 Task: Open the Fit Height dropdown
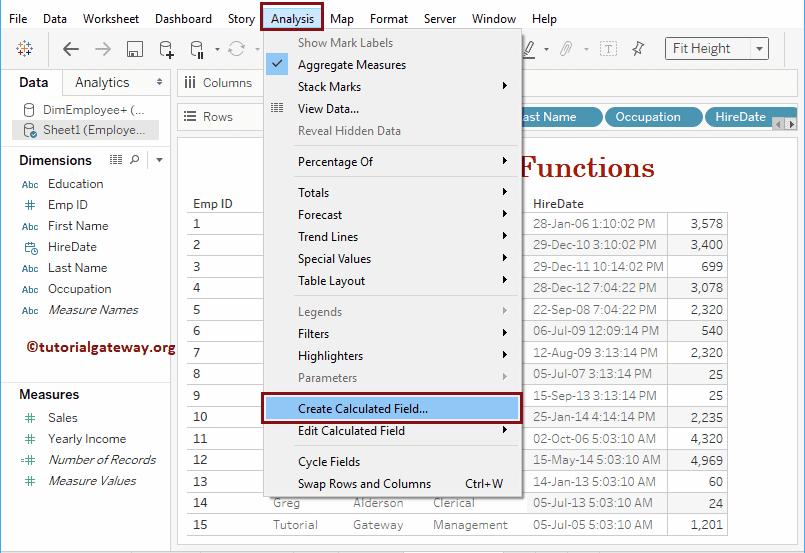click(759, 49)
